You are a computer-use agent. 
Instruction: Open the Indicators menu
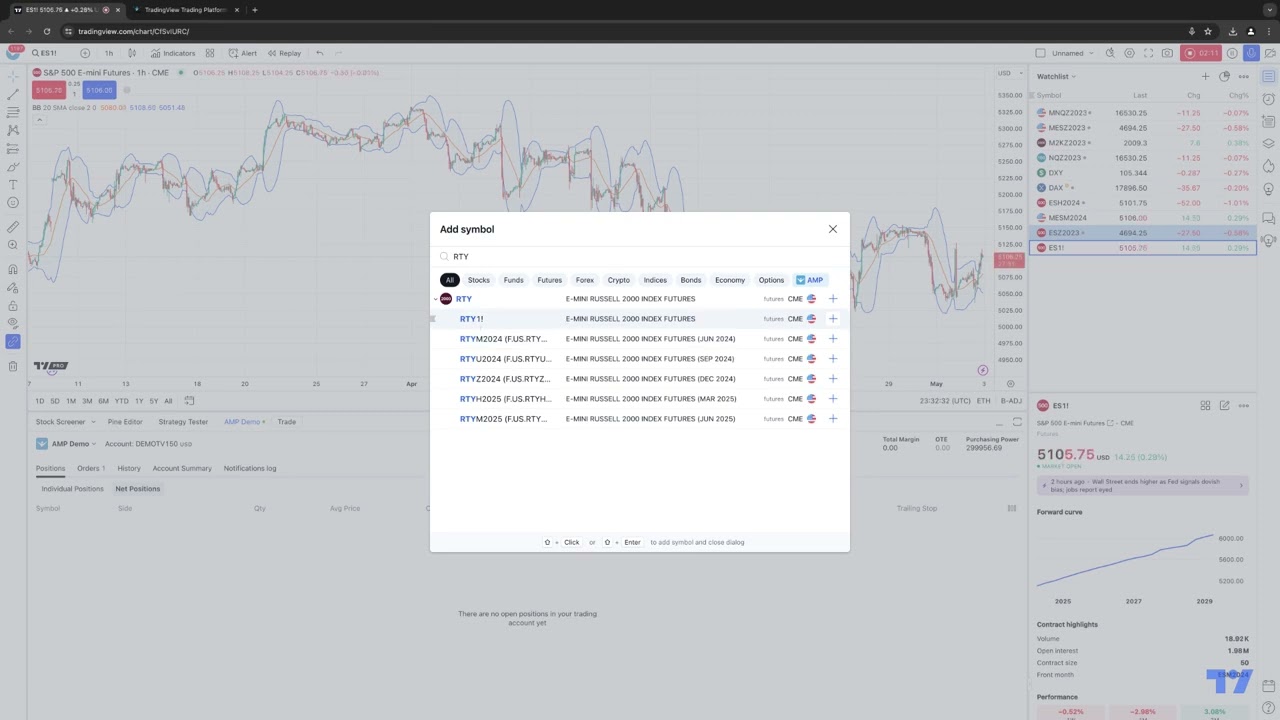point(173,53)
